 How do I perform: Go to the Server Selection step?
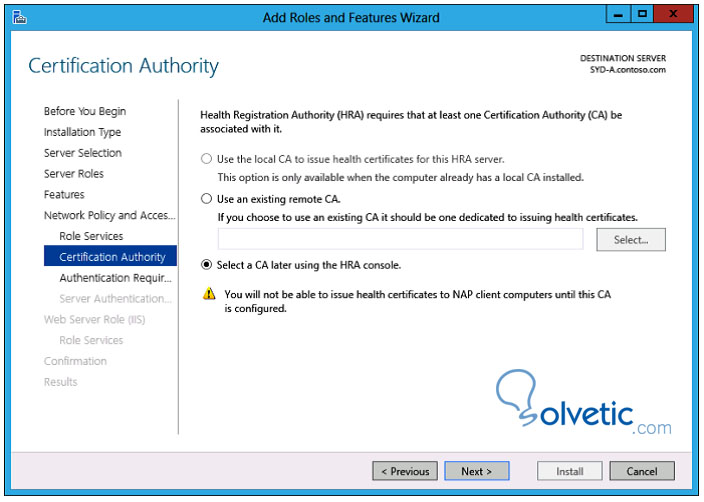(83, 153)
